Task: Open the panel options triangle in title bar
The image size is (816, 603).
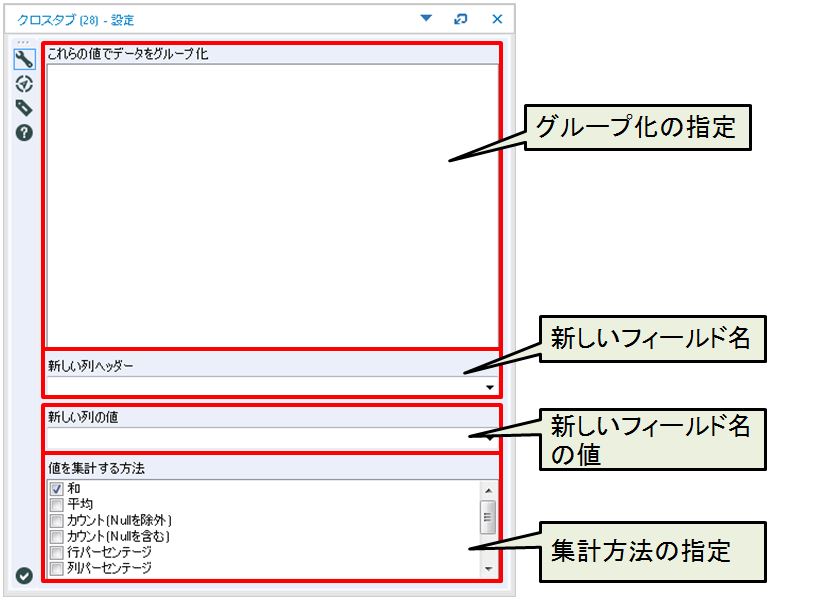Action: point(426,19)
